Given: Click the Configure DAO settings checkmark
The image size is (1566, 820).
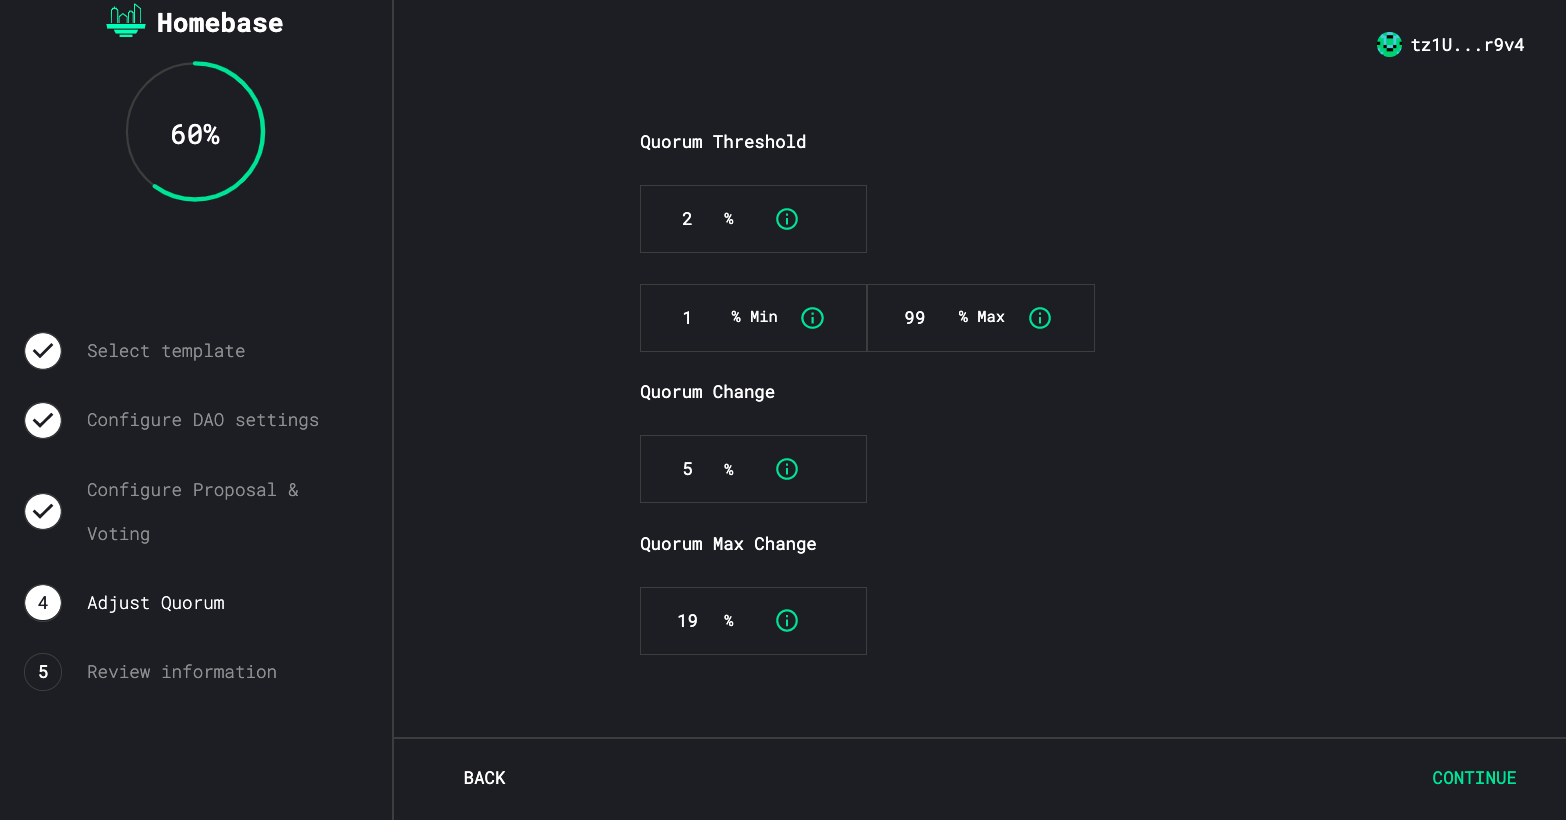Looking at the screenshot, I should [x=43, y=421].
